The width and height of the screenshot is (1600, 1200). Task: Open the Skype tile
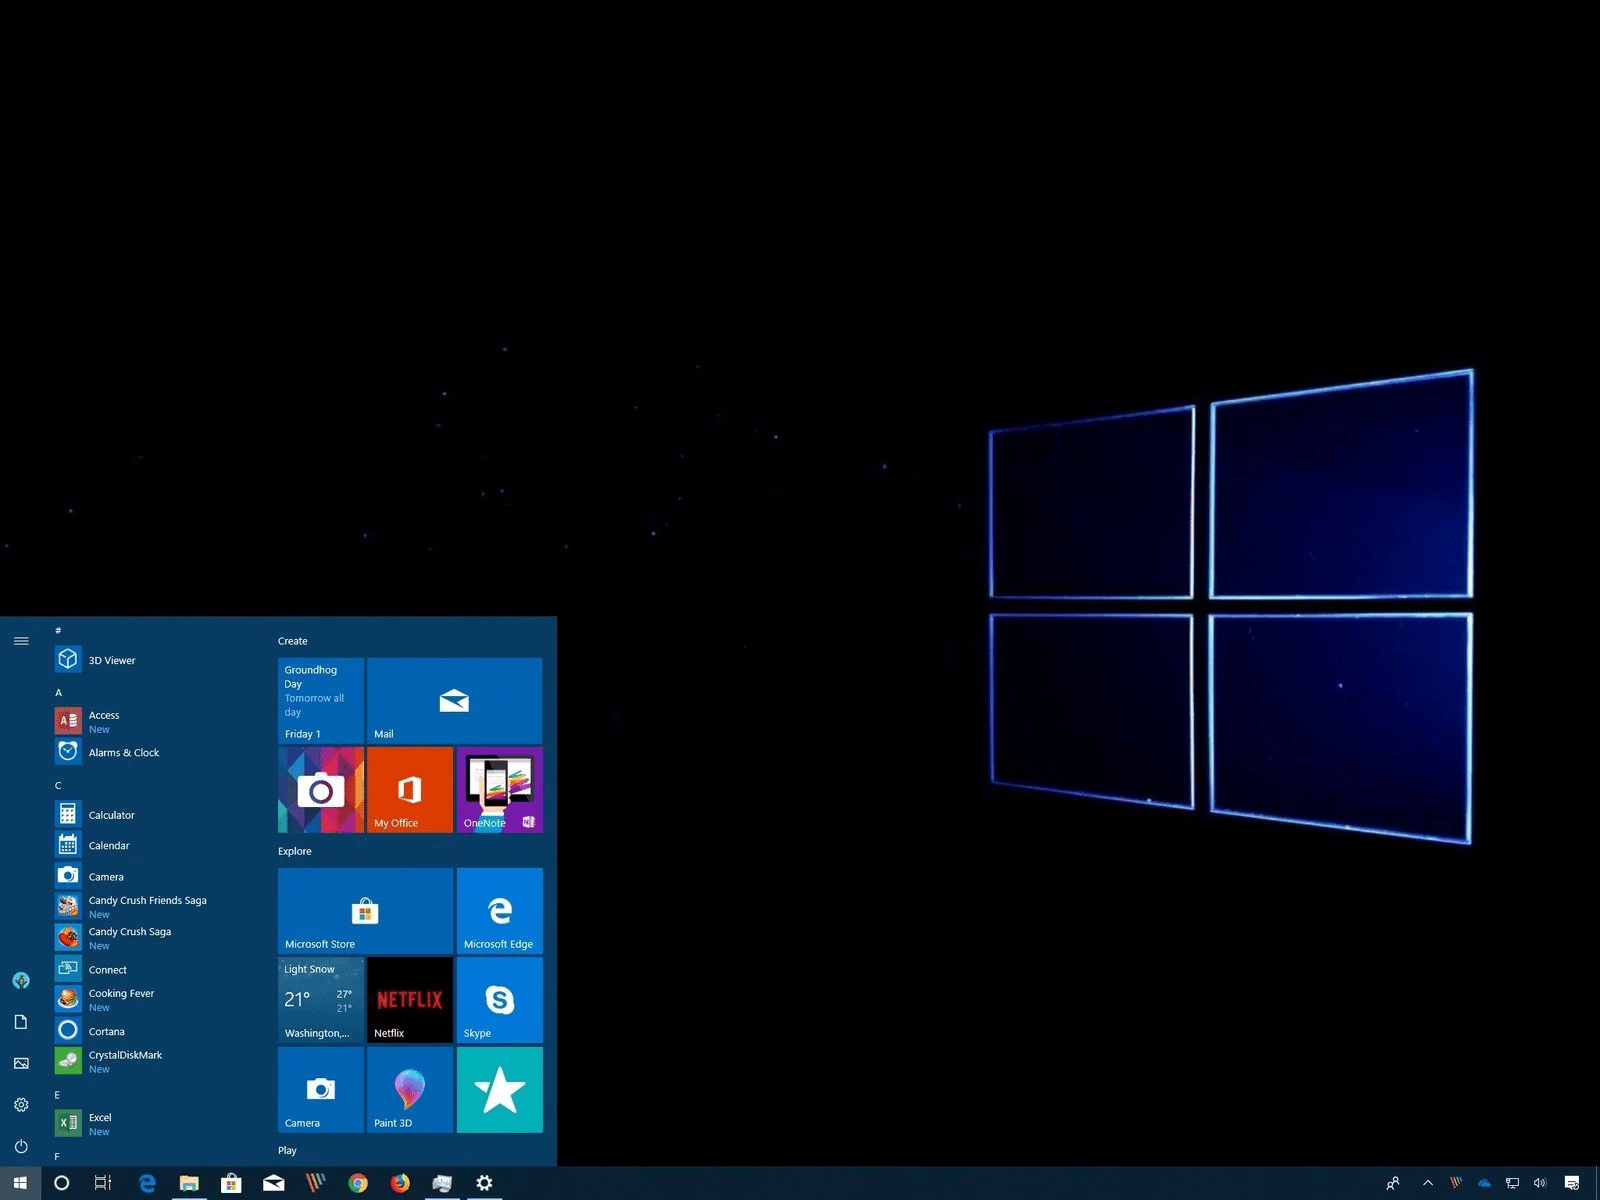(500, 1000)
